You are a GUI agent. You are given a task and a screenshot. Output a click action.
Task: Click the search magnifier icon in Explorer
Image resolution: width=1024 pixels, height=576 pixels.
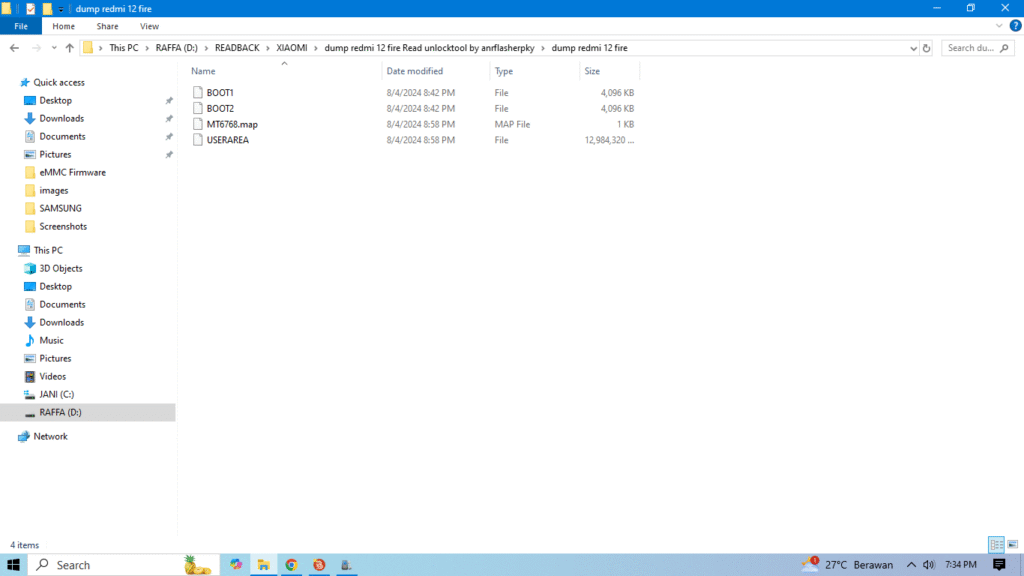pyautogui.click(x=1004, y=48)
